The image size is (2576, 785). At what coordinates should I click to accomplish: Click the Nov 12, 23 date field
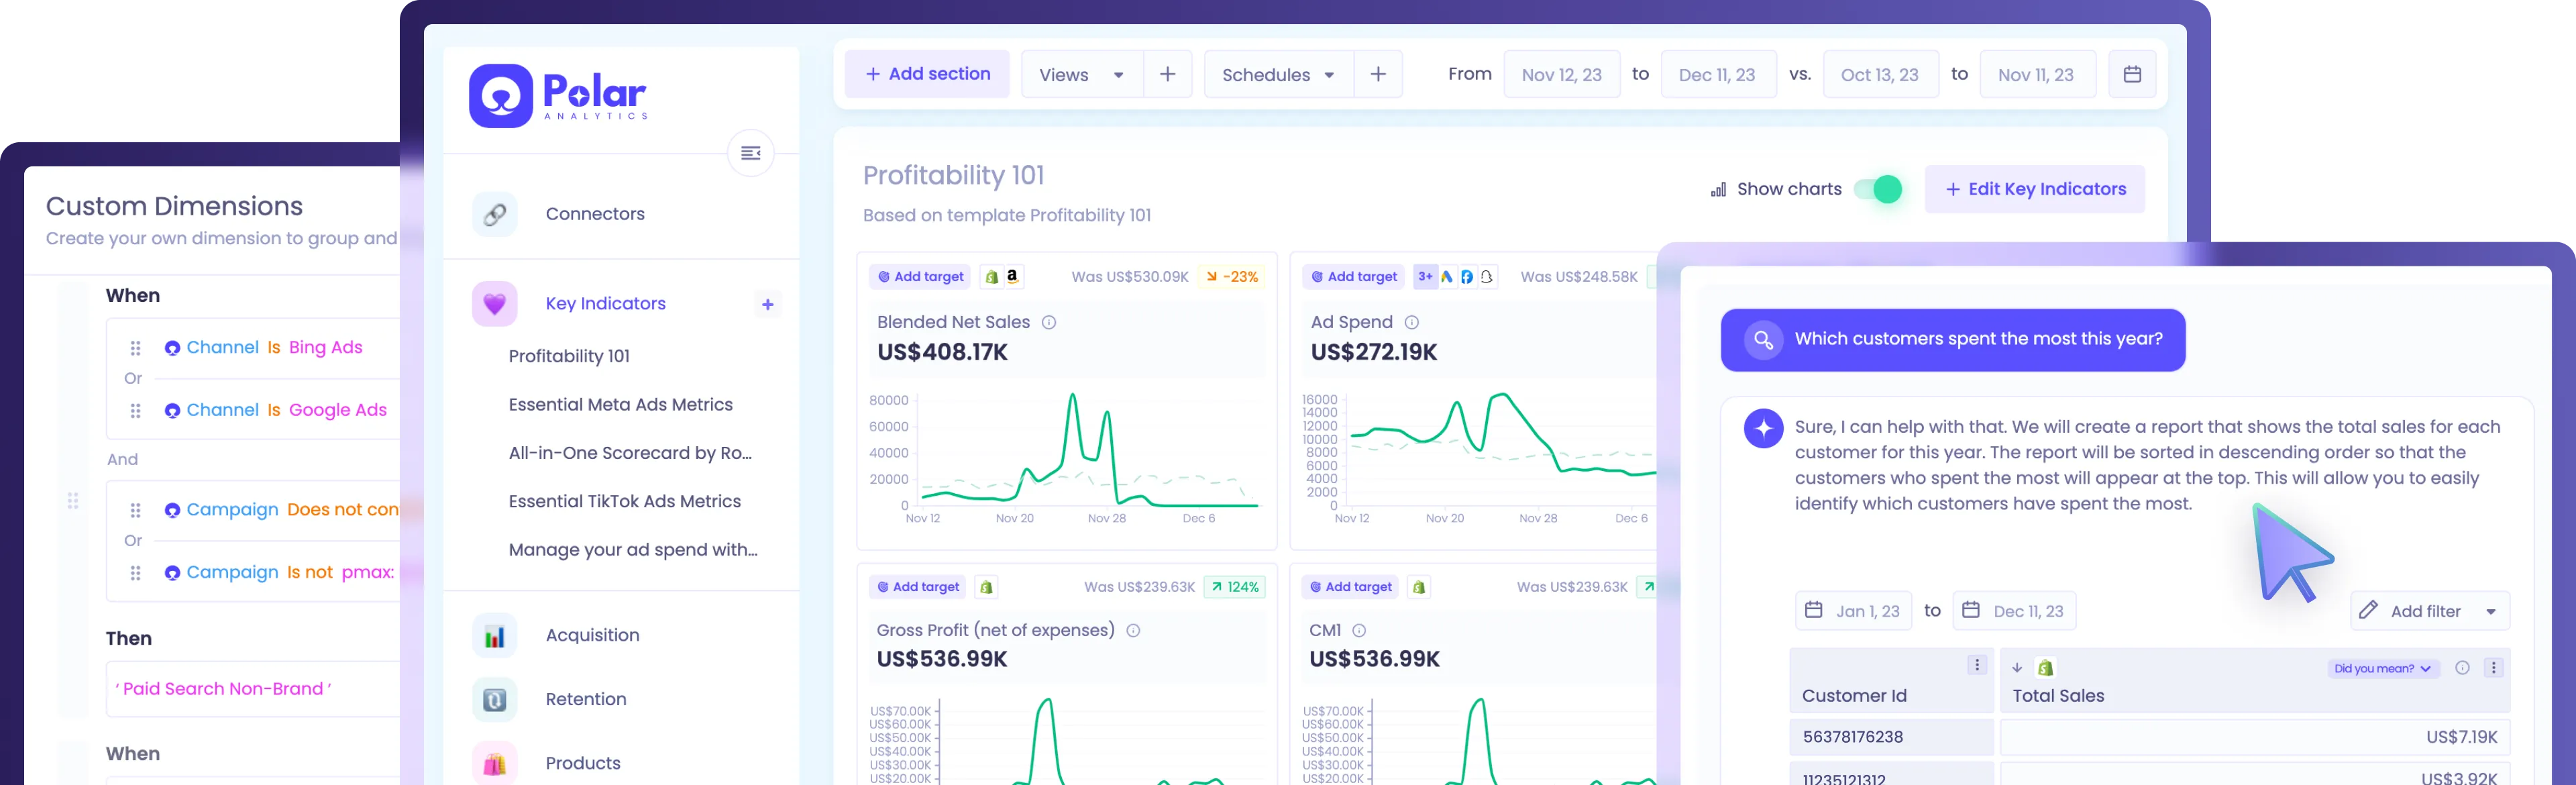point(1561,74)
